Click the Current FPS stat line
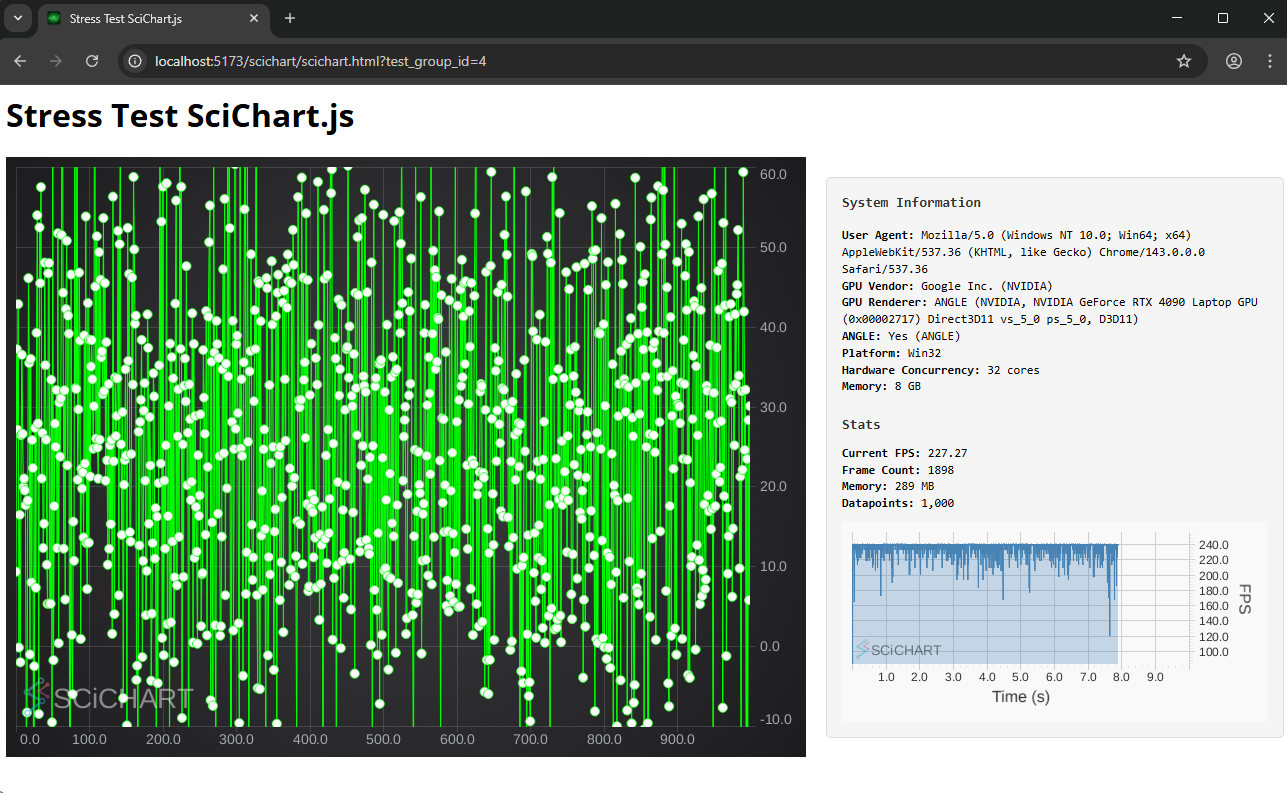The height and width of the screenshot is (793, 1287). point(904,453)
